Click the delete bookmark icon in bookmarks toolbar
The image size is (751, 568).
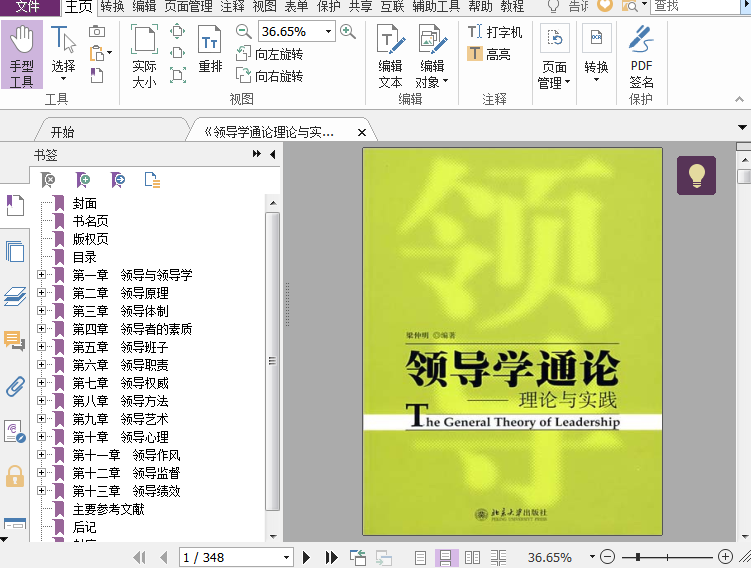coord(48,180)
